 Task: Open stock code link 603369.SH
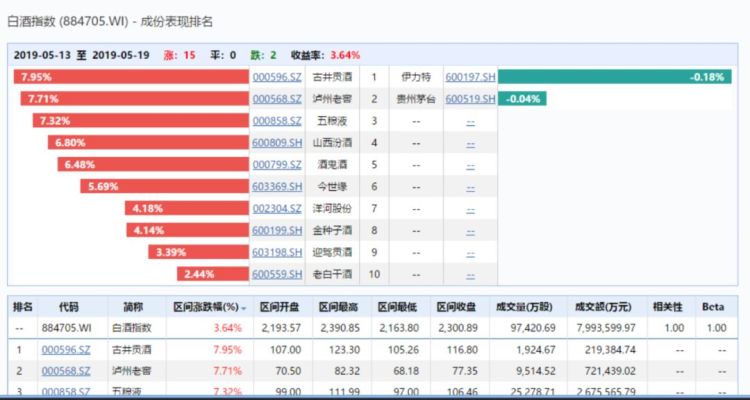point(277,187)
